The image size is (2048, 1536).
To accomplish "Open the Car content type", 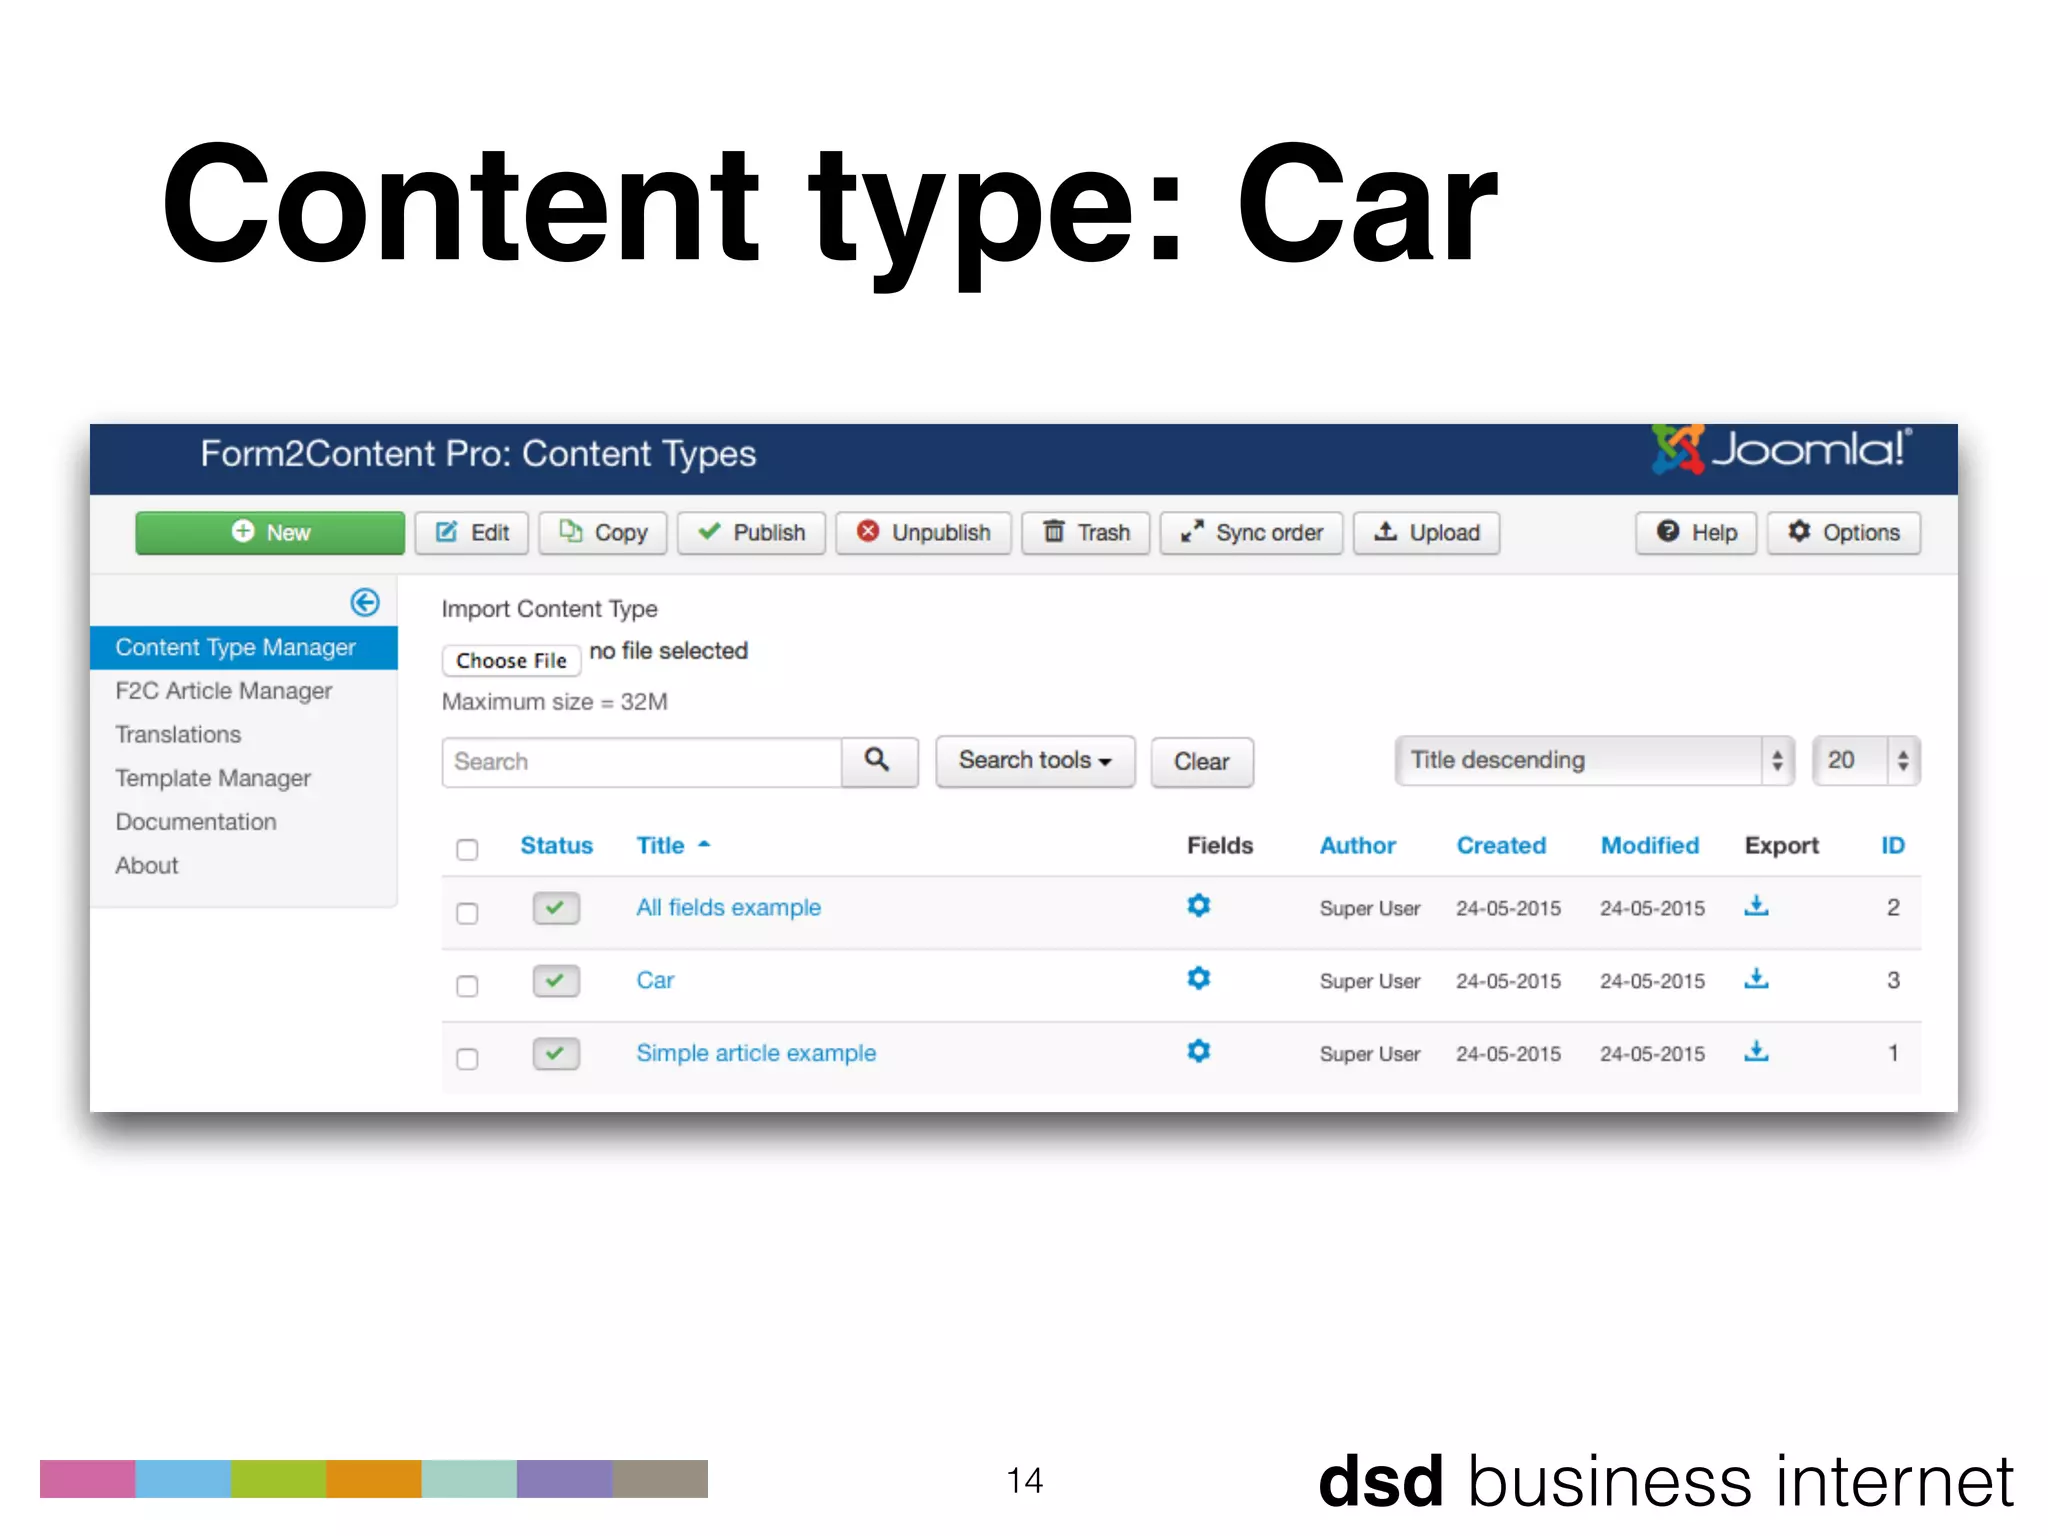I will click(655, 981).
